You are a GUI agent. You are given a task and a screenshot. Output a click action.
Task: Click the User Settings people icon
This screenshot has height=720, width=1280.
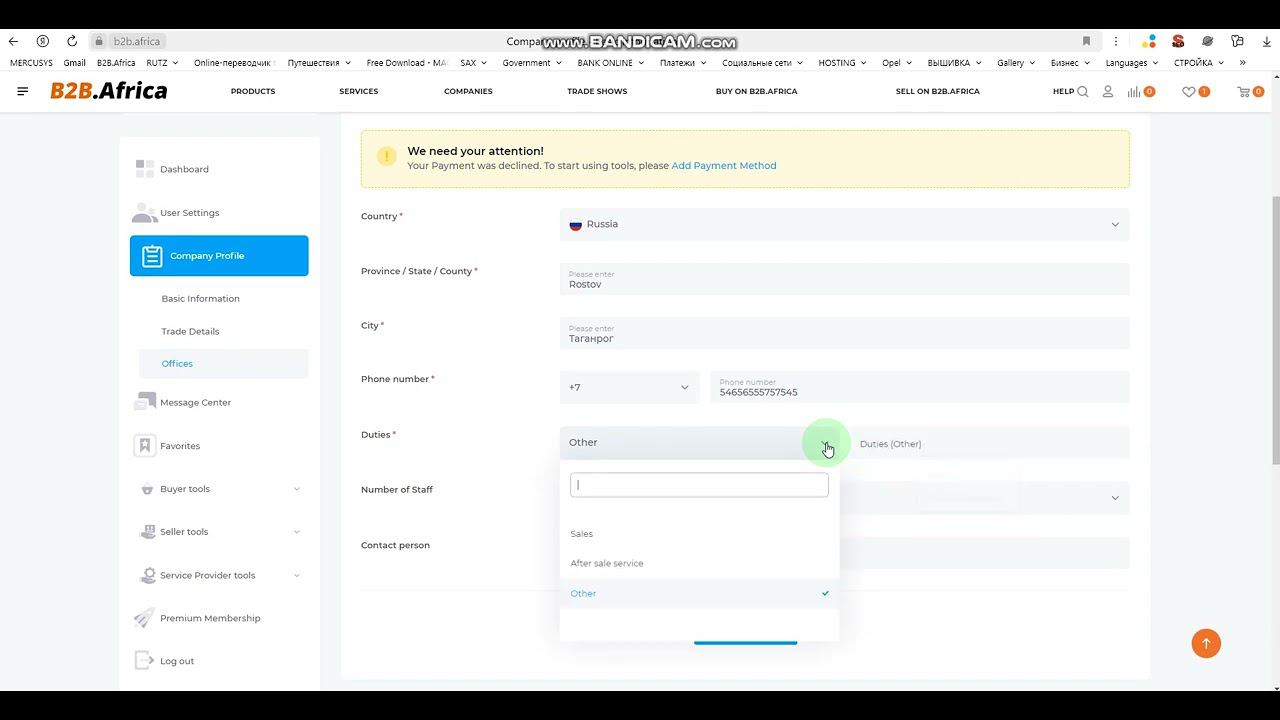145,213
